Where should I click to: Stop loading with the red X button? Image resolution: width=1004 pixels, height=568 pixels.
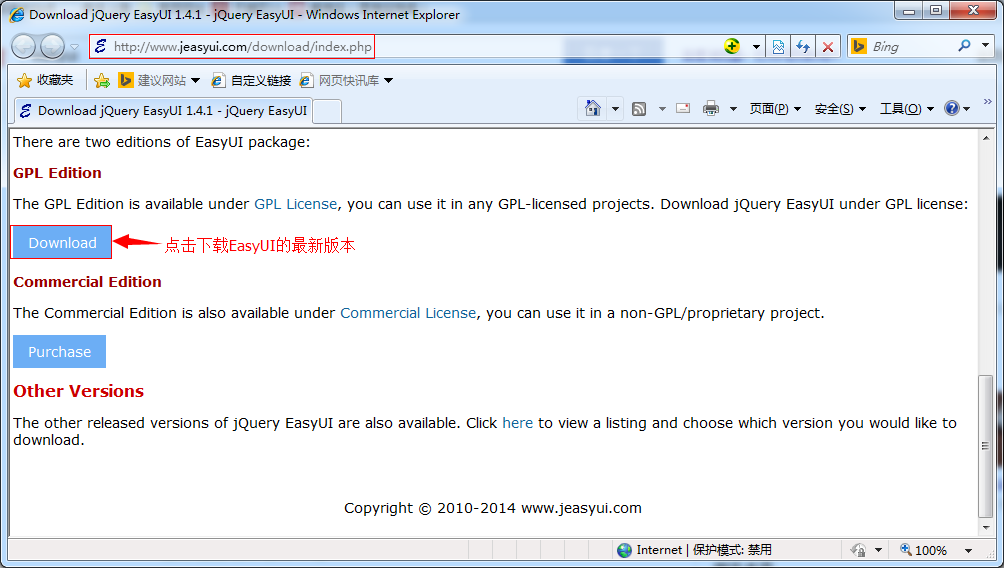tap(828, 47)
